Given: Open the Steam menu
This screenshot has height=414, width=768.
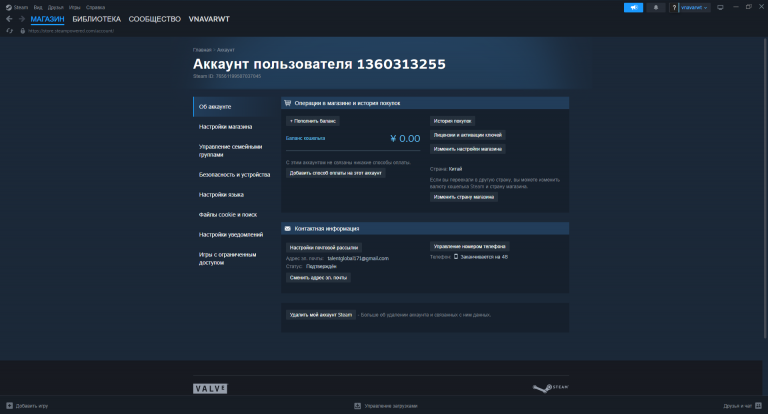Looking at the screenshot, I should 21,7.
